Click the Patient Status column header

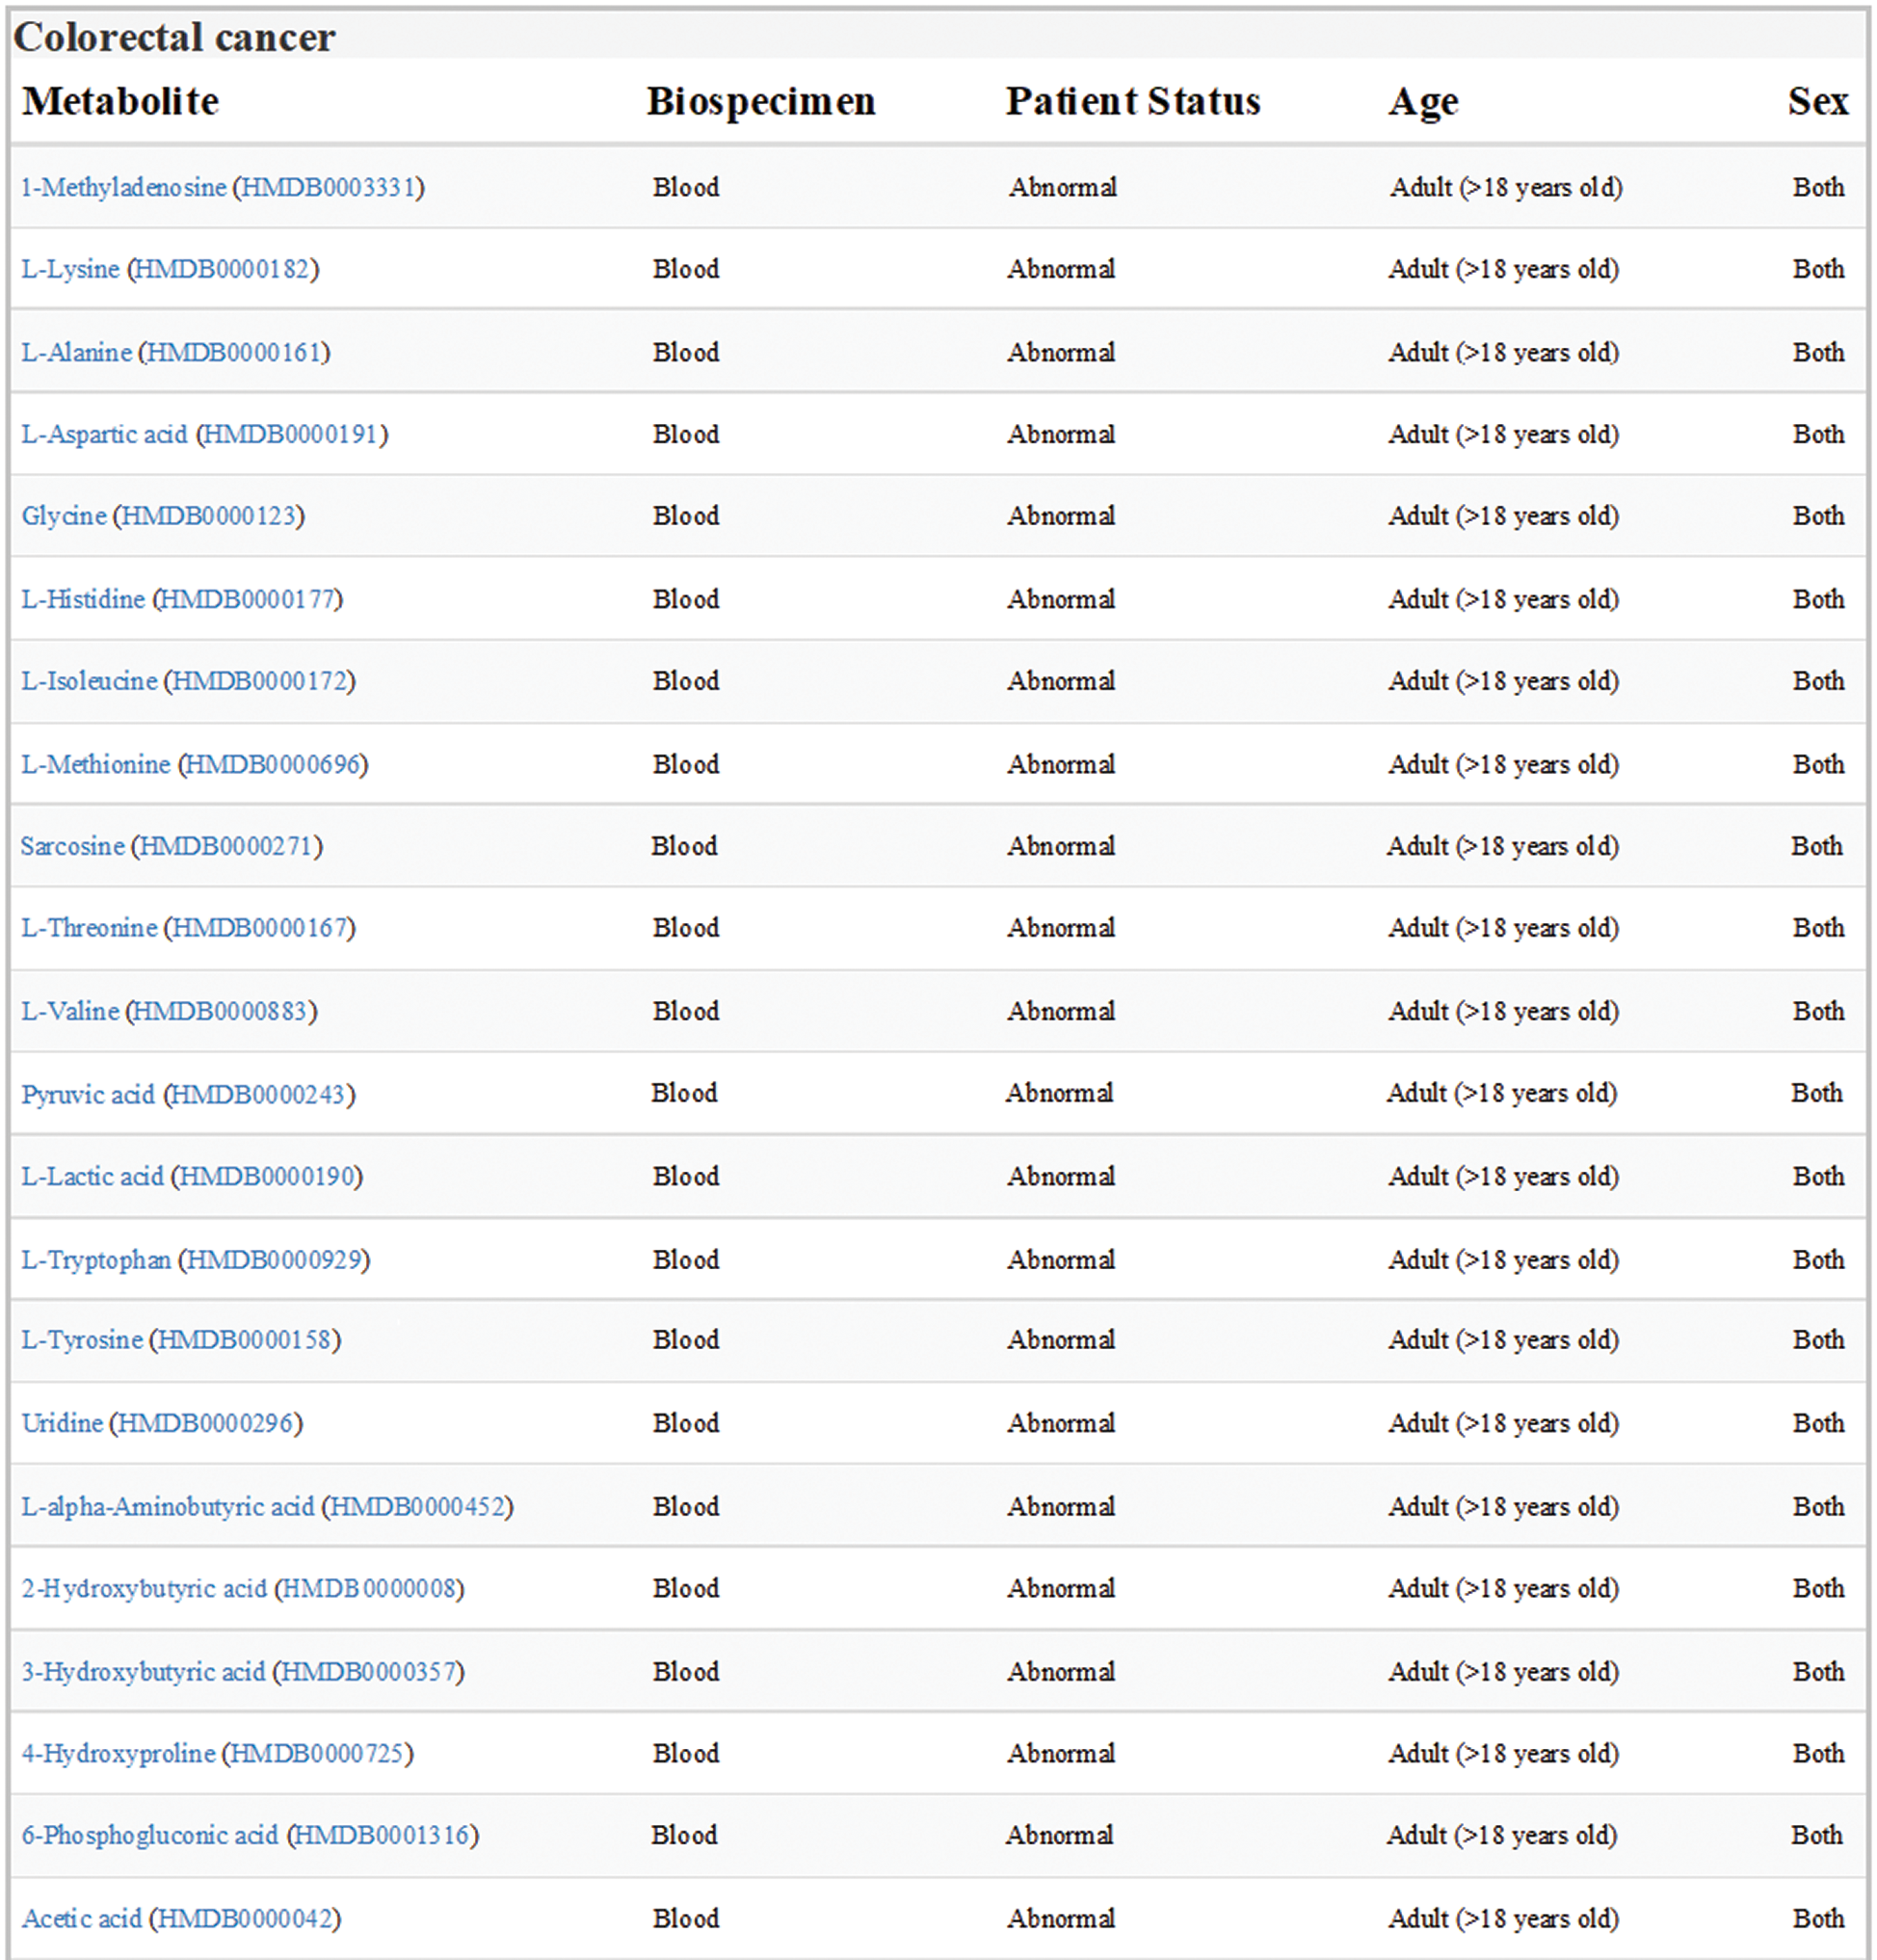[x=1132, y=102]
